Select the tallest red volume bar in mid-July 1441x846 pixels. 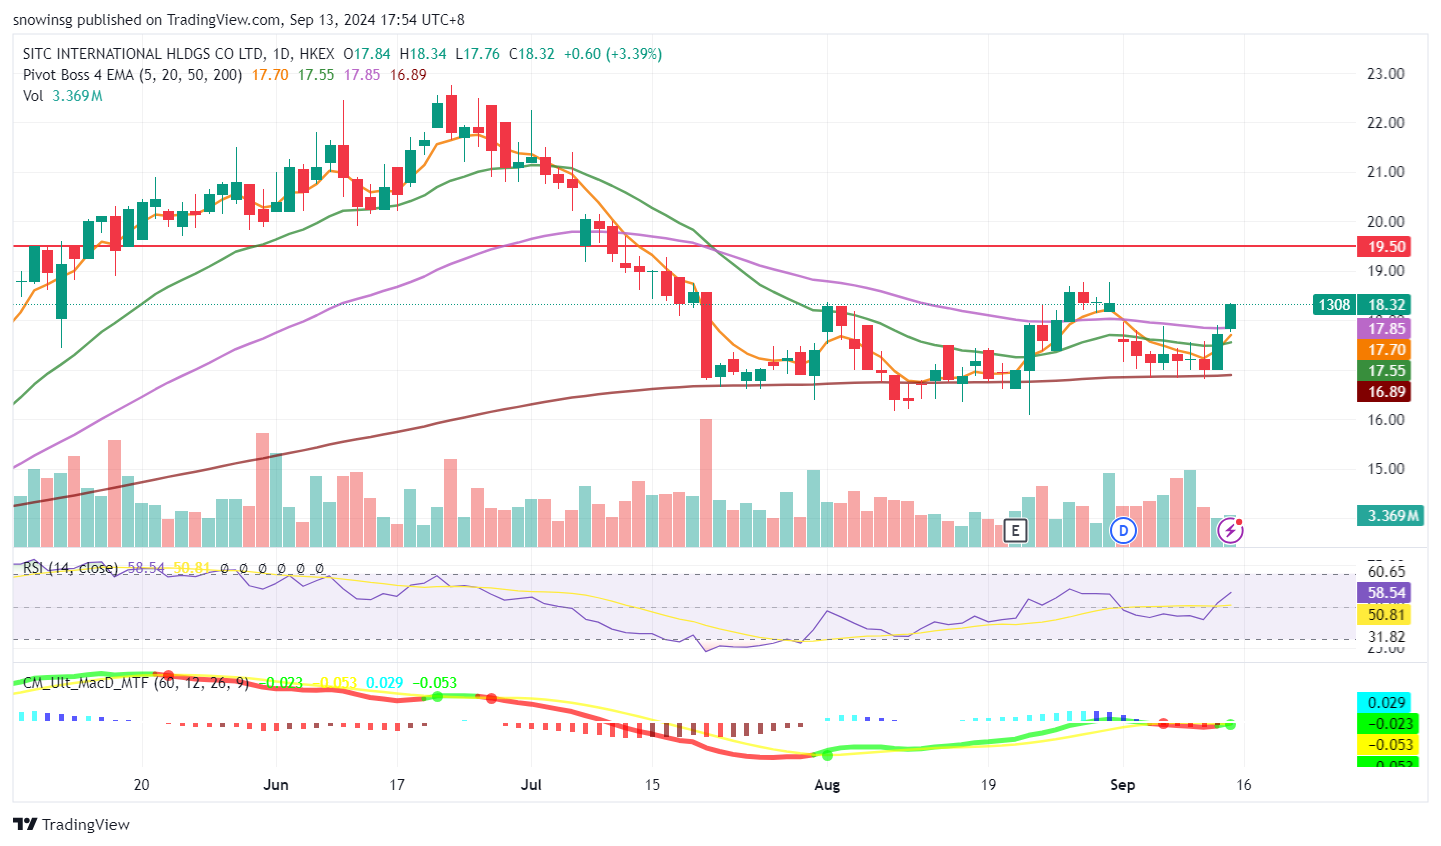click(706, 482)
